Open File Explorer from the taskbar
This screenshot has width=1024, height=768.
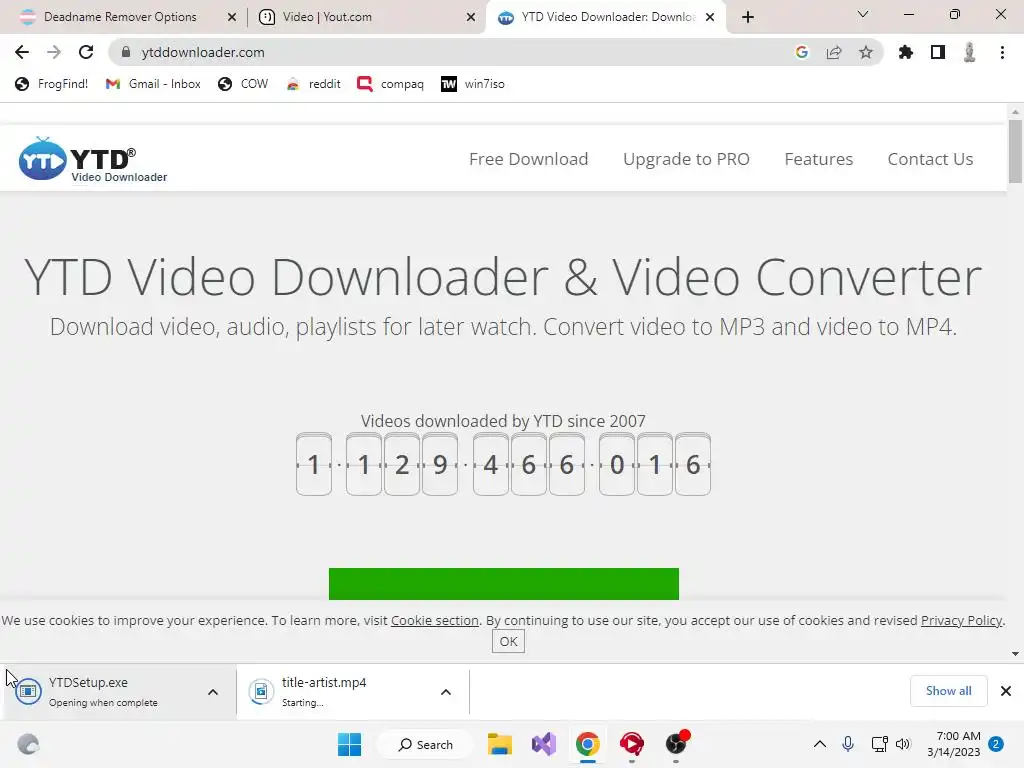[x=500, y=744]
